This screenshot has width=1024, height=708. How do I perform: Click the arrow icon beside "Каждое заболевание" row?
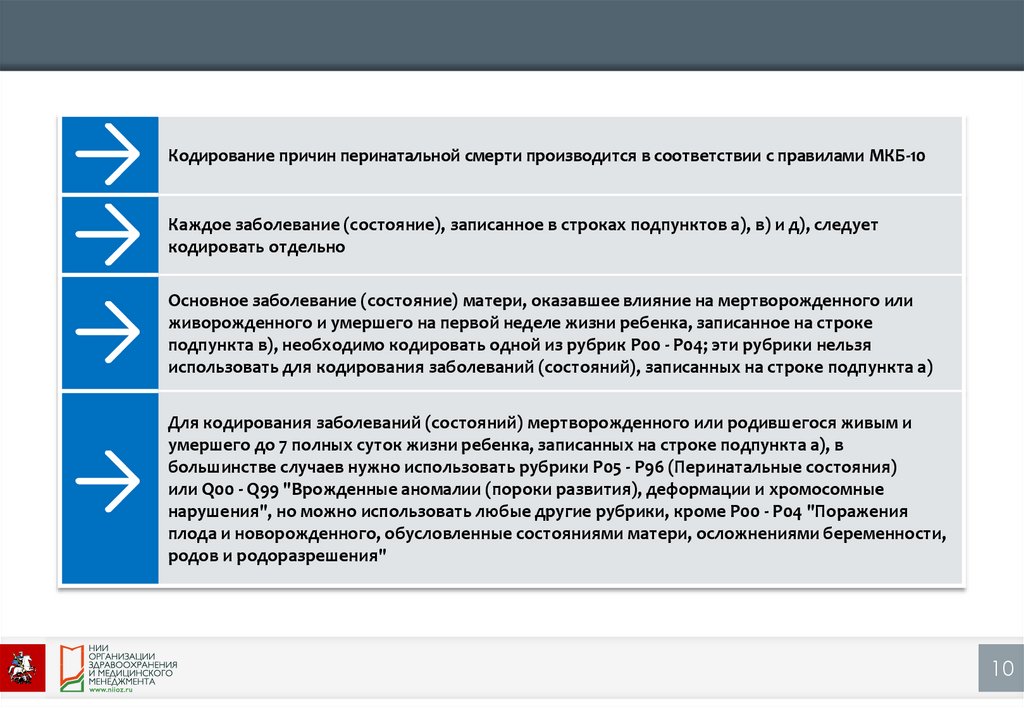pos(109,235)
